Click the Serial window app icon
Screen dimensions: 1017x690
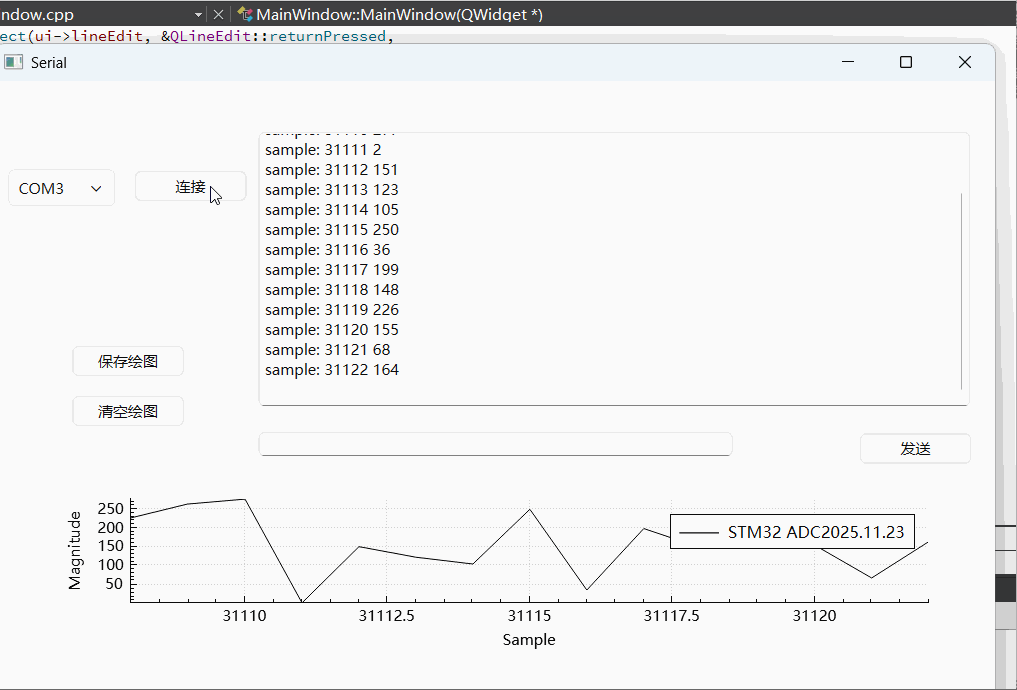coord(14,62)
